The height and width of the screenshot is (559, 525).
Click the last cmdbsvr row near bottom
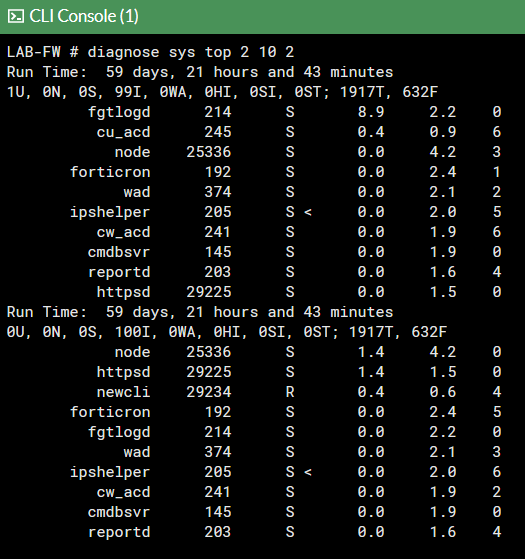click(294, 512)
